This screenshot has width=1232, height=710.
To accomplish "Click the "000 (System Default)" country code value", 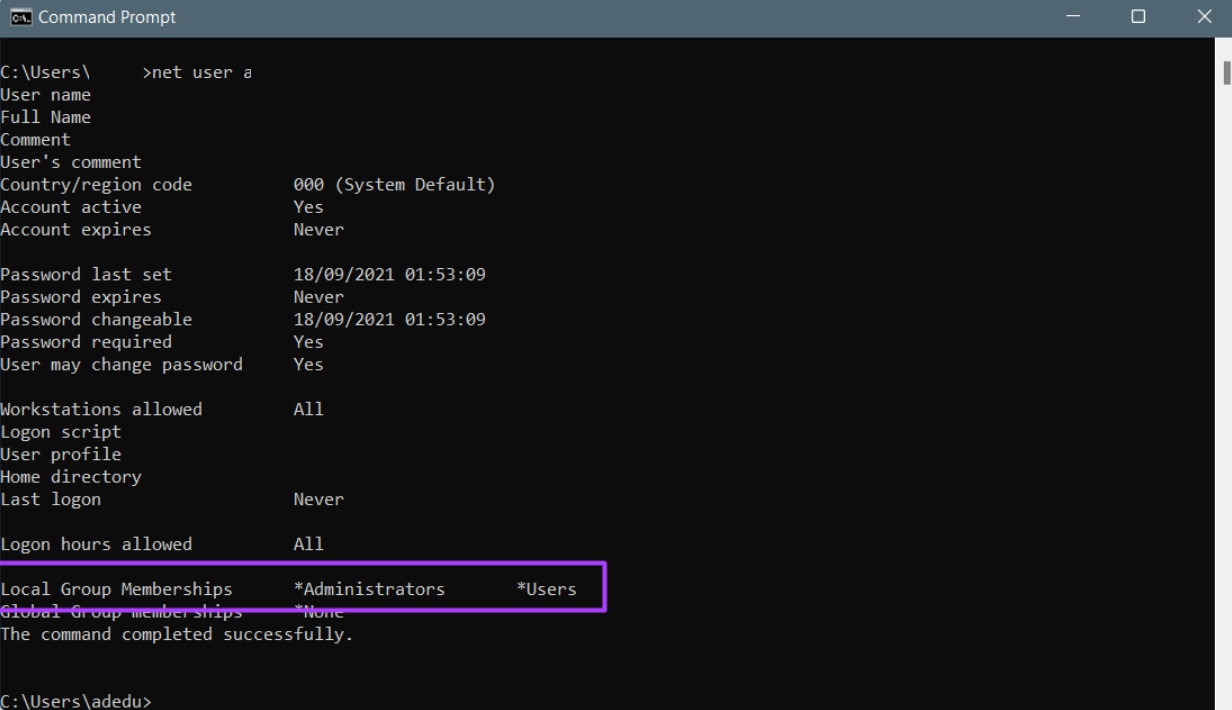I will pyautogui.click(x=394, y=185).
